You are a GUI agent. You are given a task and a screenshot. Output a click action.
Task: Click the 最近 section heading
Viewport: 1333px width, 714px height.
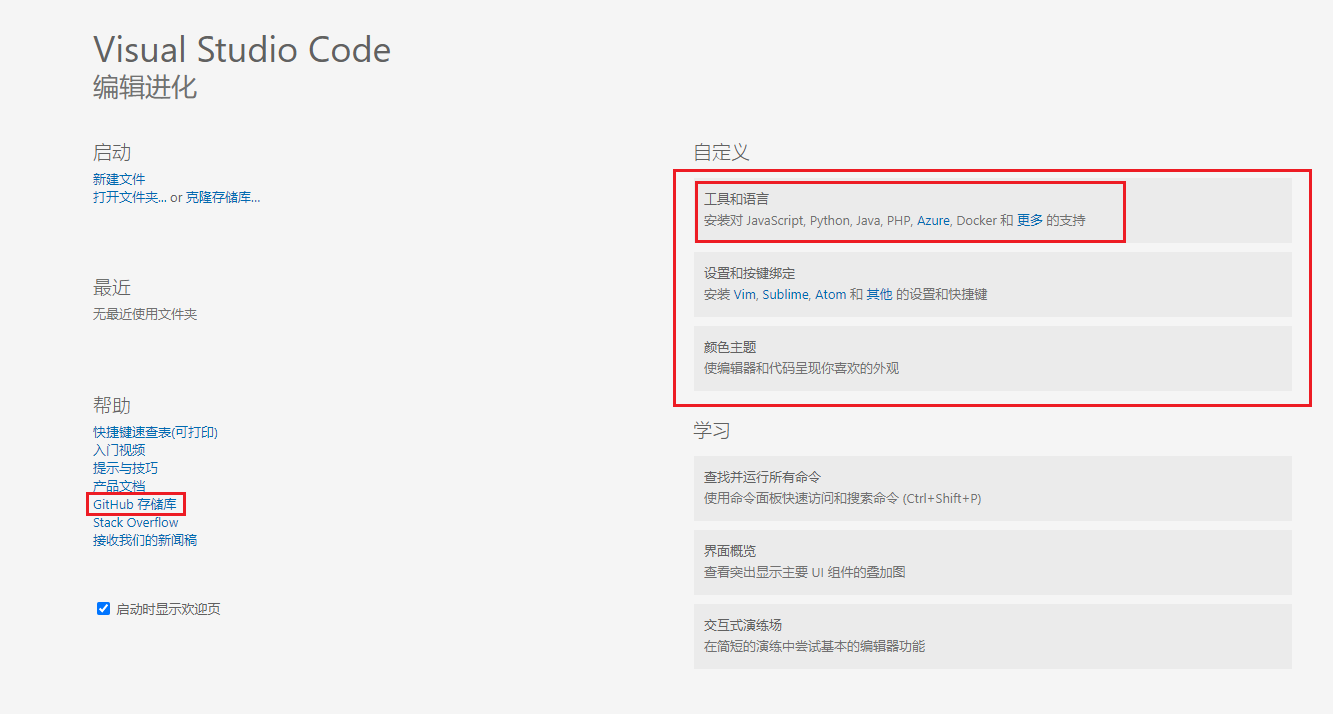(x=112, y=288)
